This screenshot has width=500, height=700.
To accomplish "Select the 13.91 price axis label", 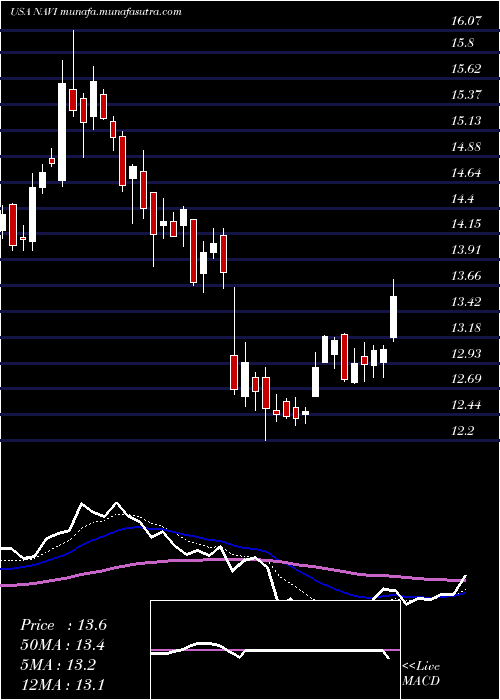I will pos(467,249).
